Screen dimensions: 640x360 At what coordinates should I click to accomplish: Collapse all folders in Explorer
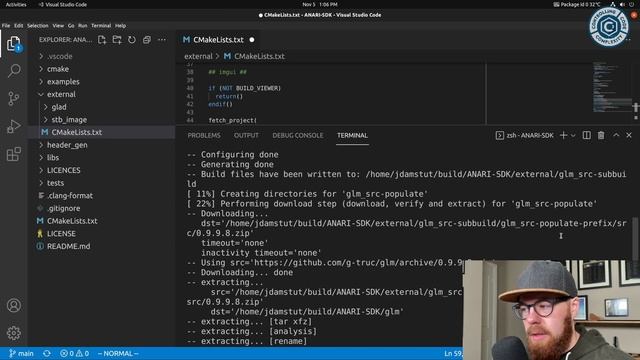[x=147, y=40]
